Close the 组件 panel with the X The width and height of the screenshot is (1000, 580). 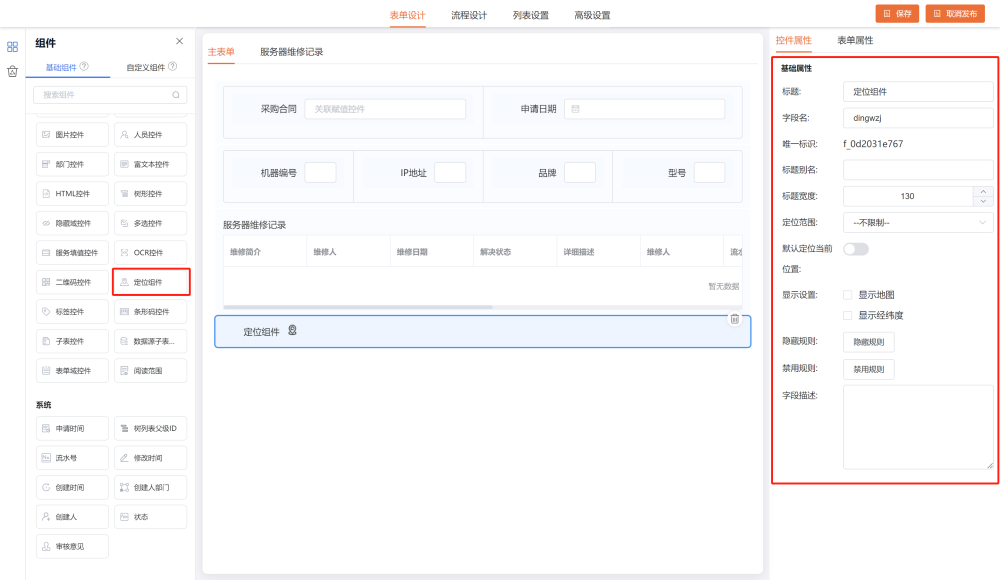pyautogui.click(x=179, y=41)
